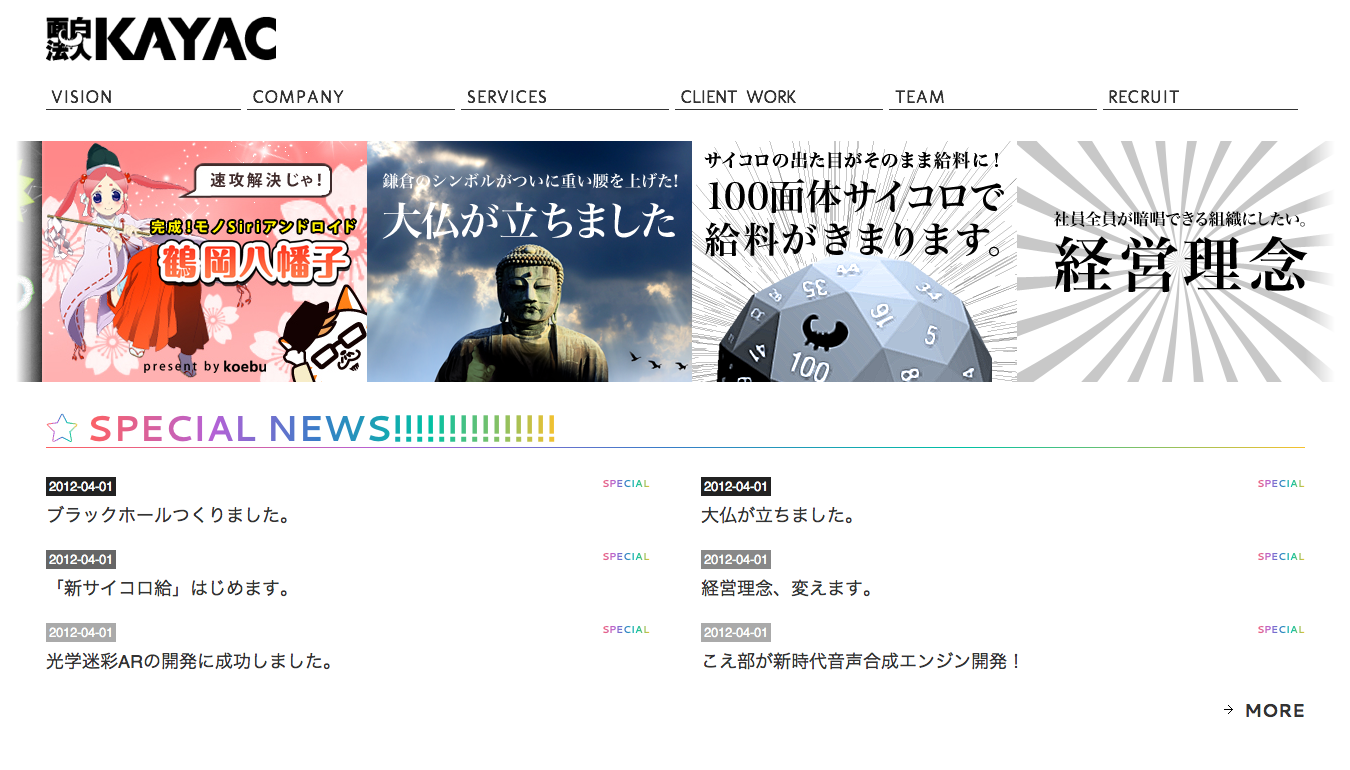Click the 2012-04-01 date above ブラックホールつくりました
The width and height of the screenshot is (1350, 770).
coord(81,487)
